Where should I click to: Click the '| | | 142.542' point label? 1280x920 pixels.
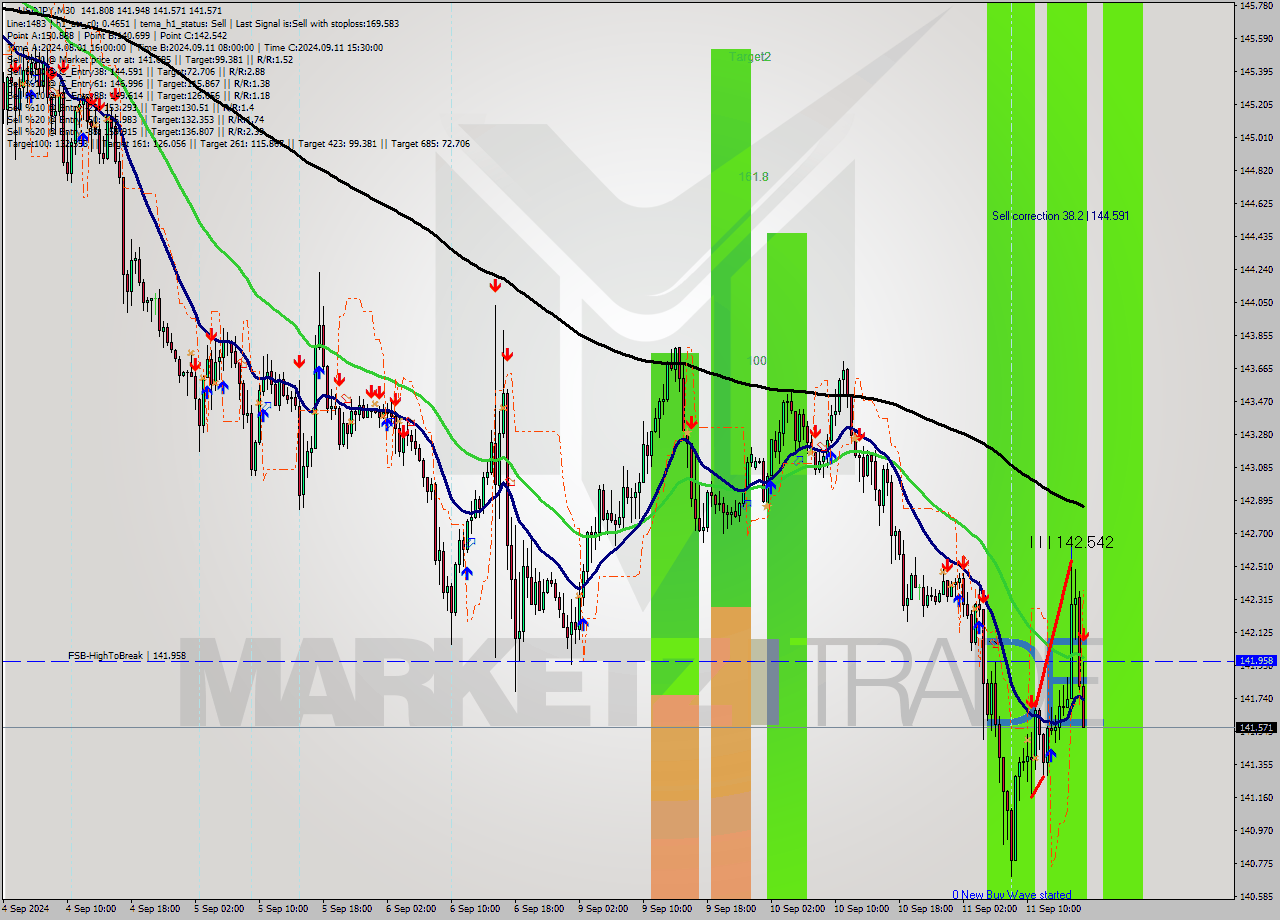pos(1072,542)
